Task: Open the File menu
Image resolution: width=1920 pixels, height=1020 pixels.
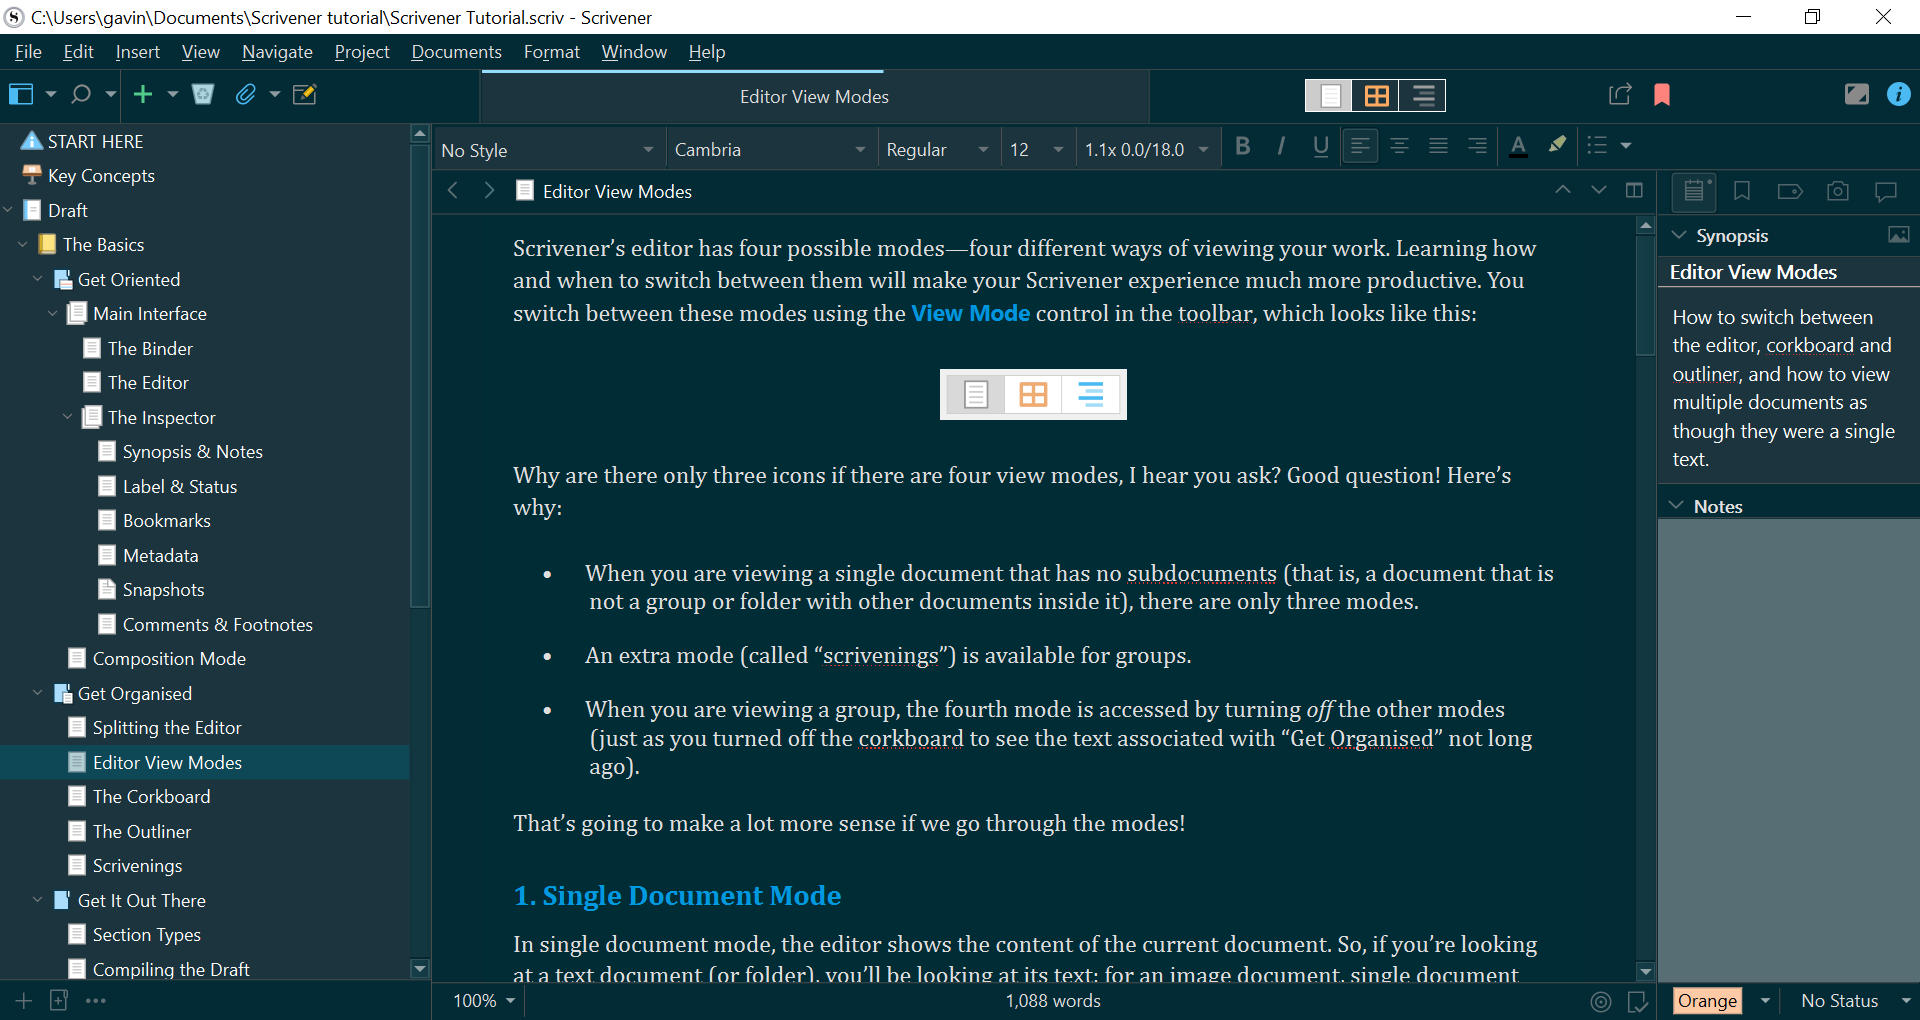Action: (28, 52)
